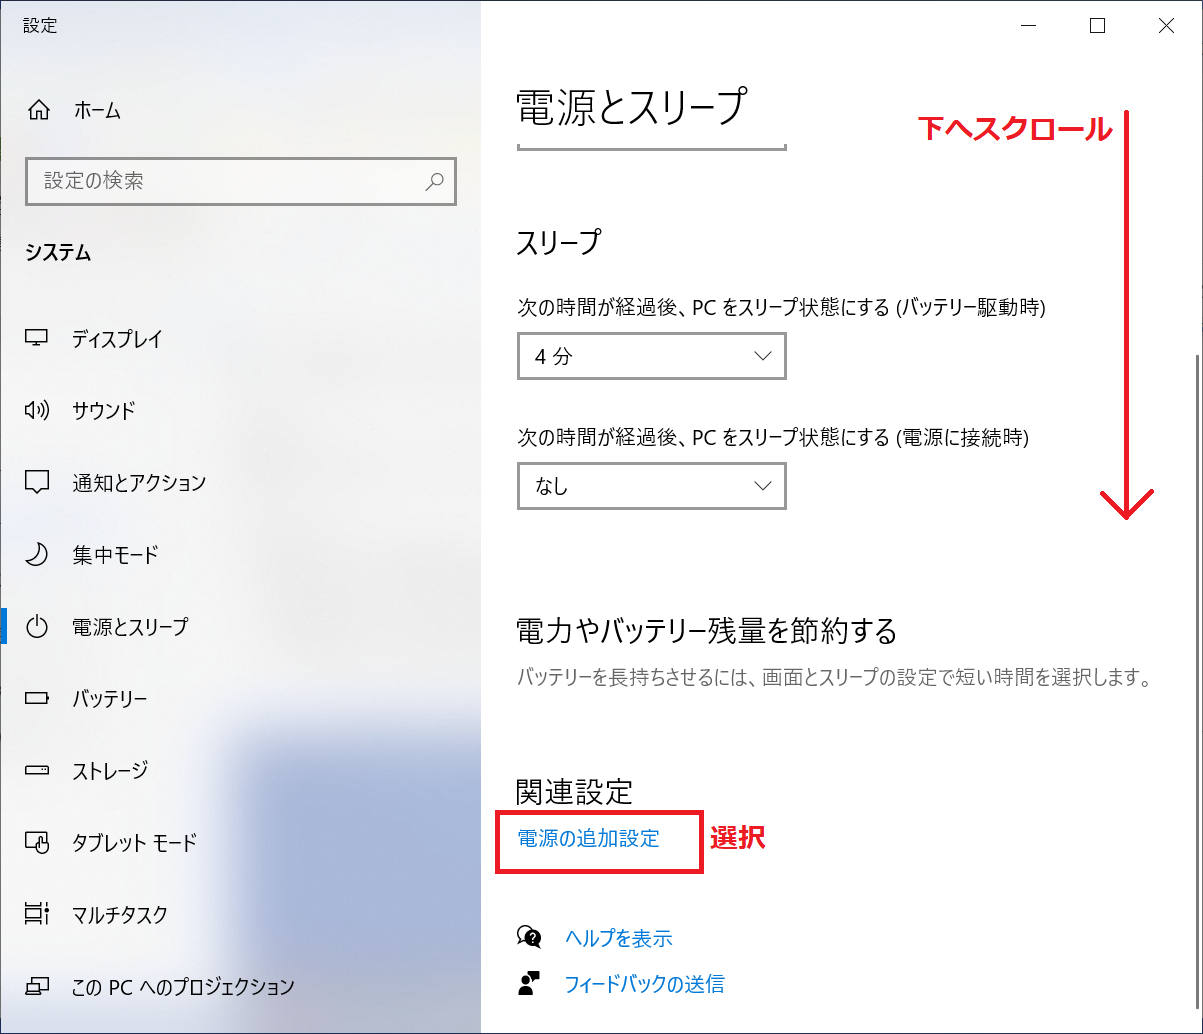Screen dimensions: 1203x1034
Task: Open the plugged-in sleep dropdown showing なし
Action: (x=651, y=486)
